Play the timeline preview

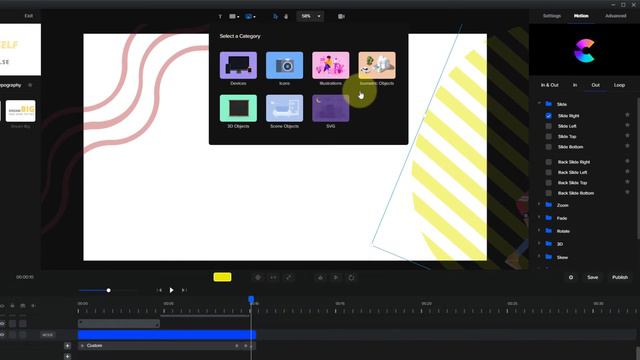(x=171, y=290)
